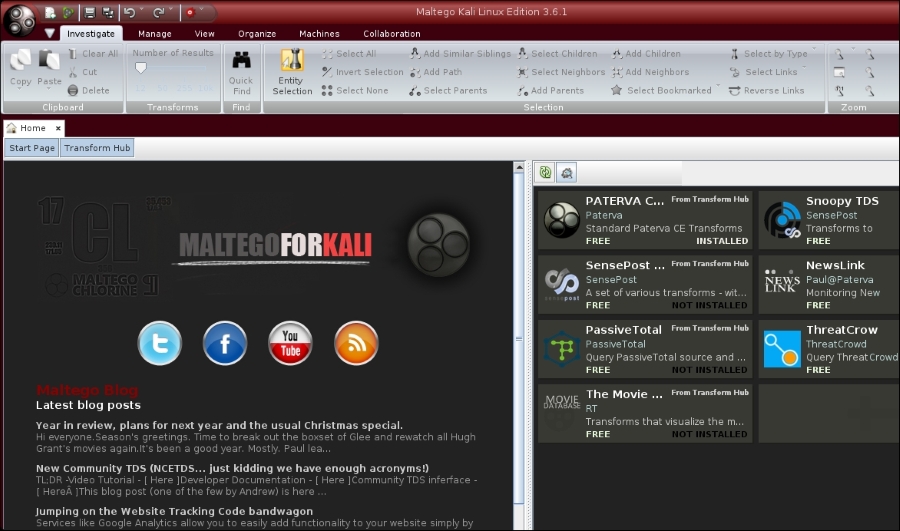Close the Home tab
The height and width of the screenshot is (531, 900).
pyautogui.click(x=58, y=128)
